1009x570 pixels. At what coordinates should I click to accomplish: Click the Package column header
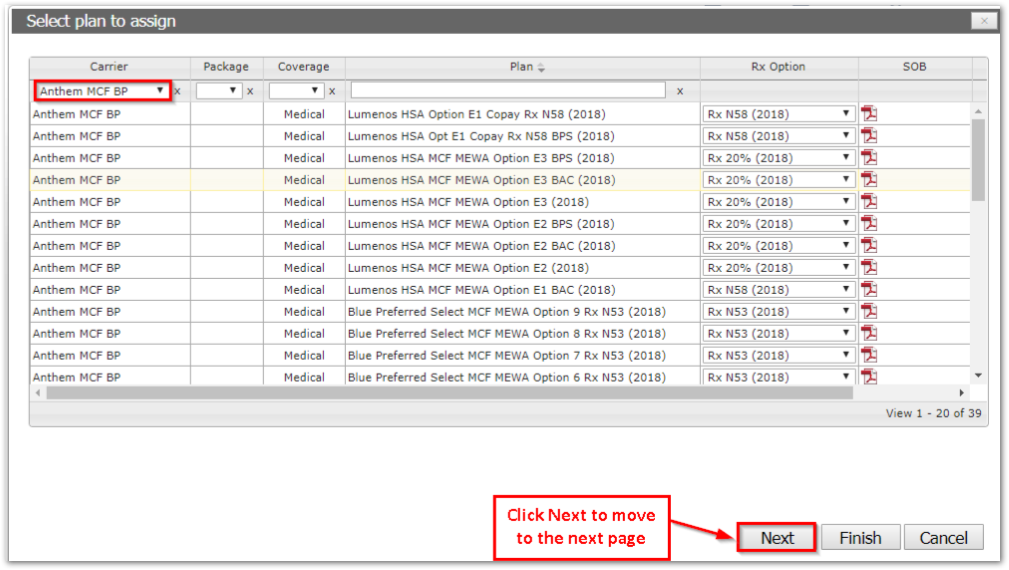[x=226, y=67]
